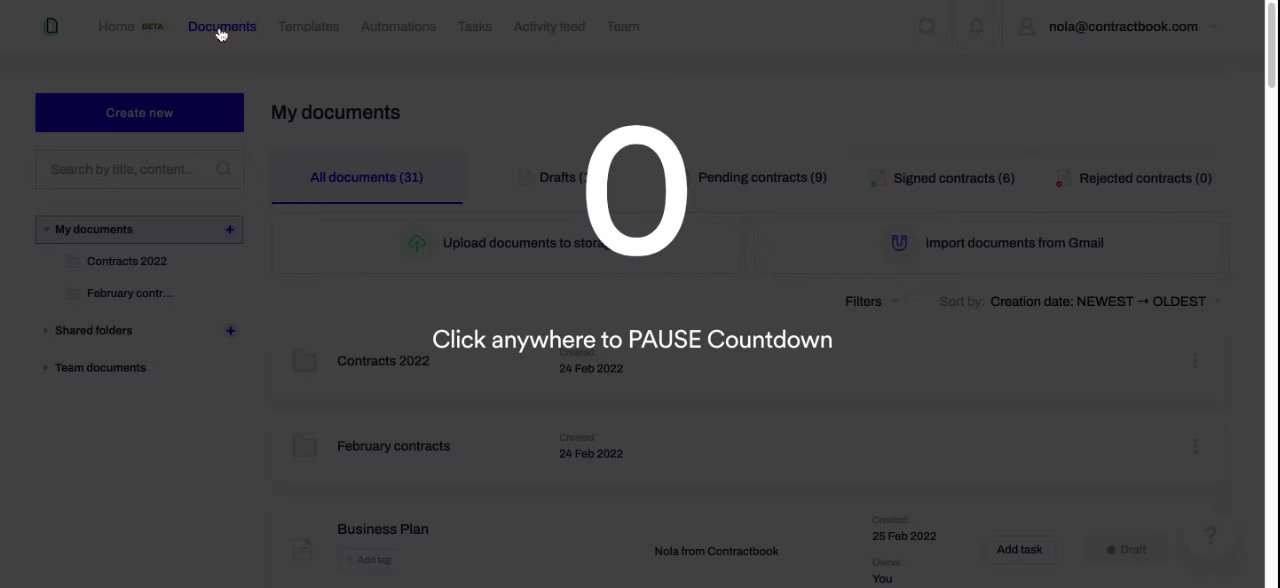Click the search magnifier icon in sidebar
Viewport: 1280px width, 588px height.
pos(224,169)
